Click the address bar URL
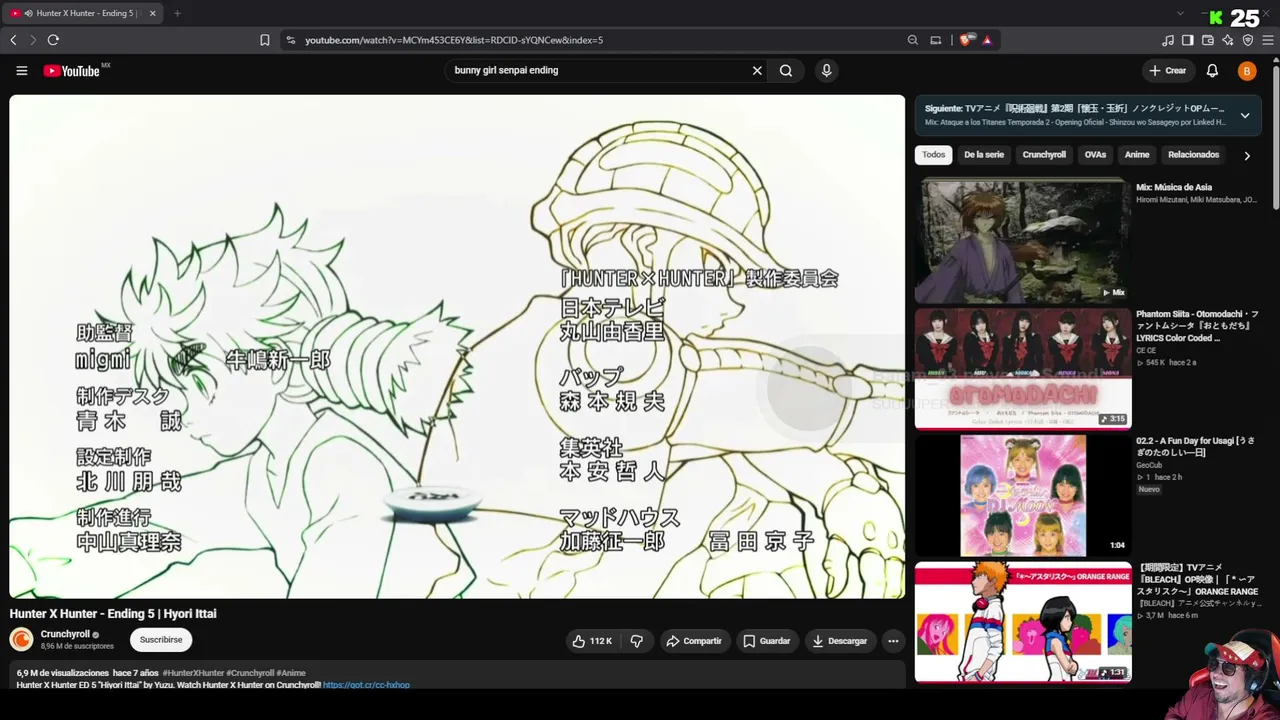Image resolution: width=1280 pixels, height=720 pixels. click(454, 40)
